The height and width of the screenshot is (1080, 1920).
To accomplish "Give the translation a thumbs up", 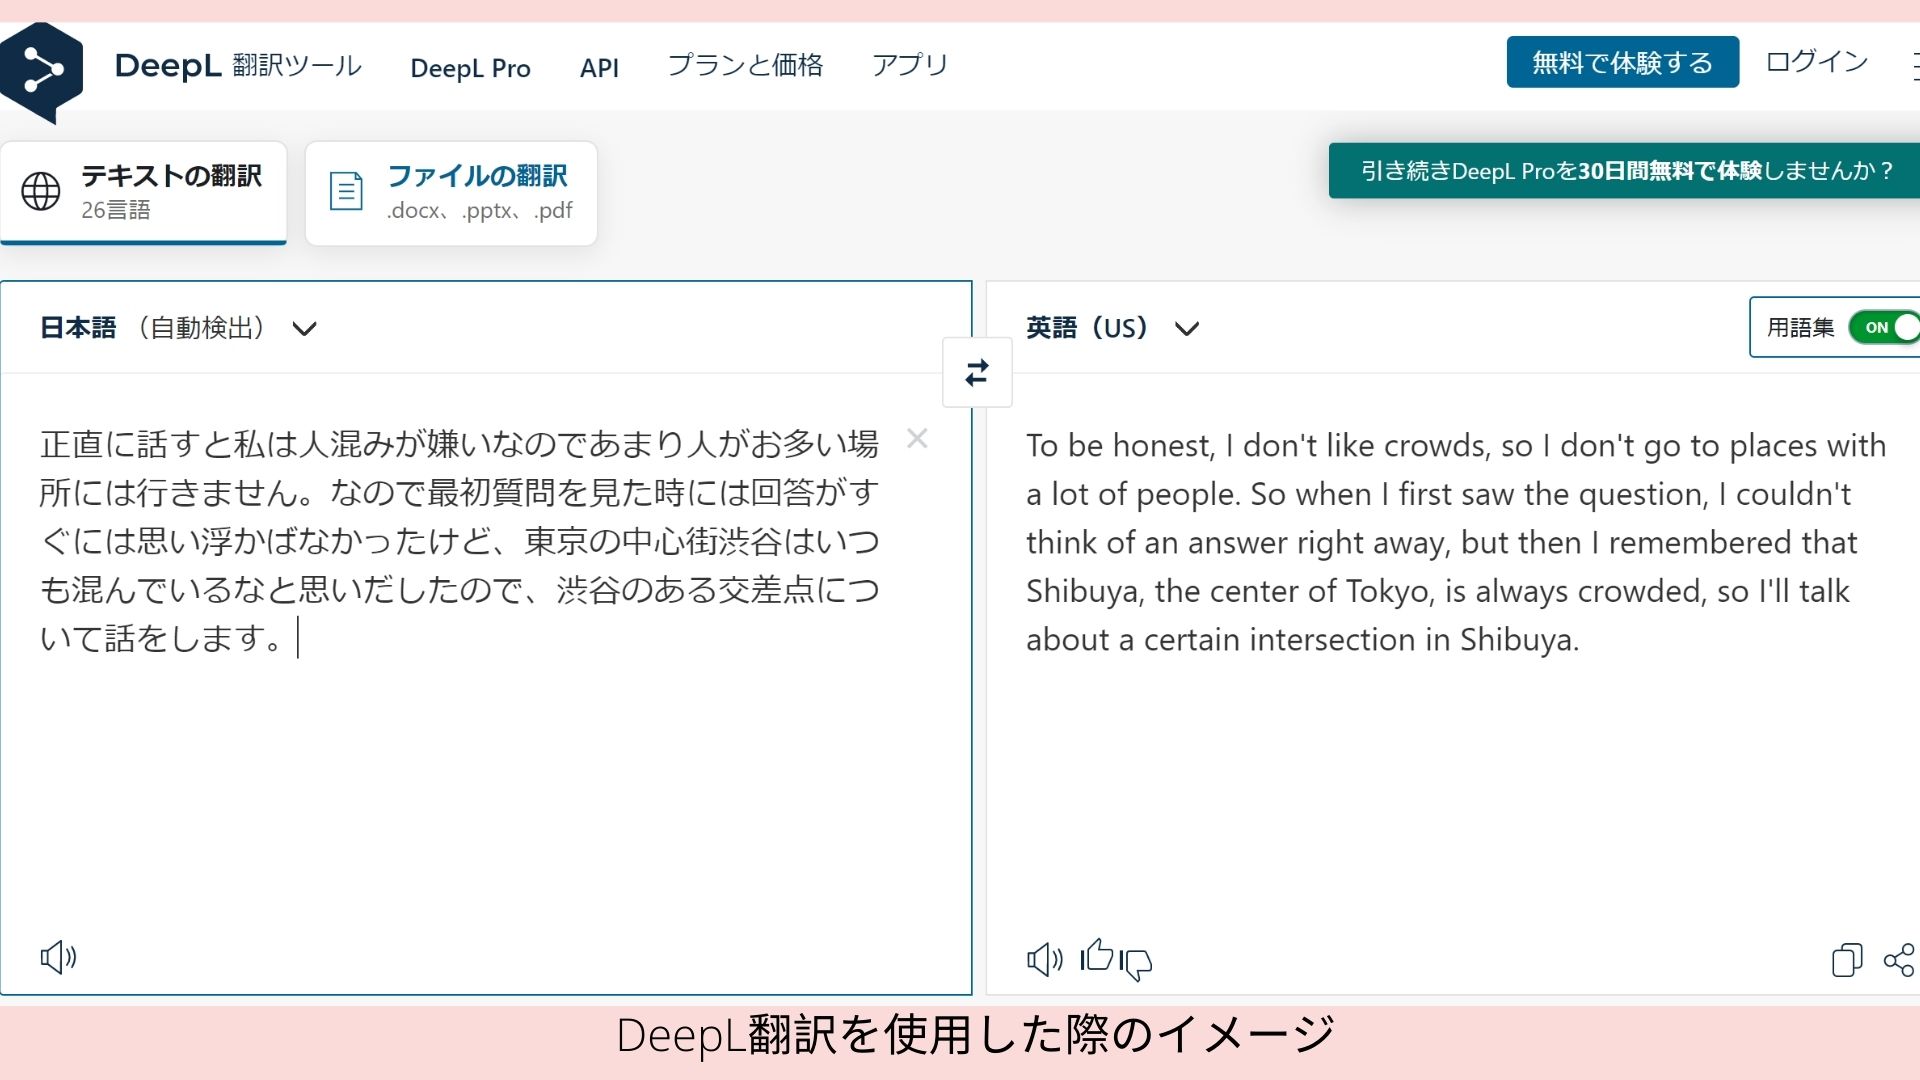I will [x=1097, y=956].
